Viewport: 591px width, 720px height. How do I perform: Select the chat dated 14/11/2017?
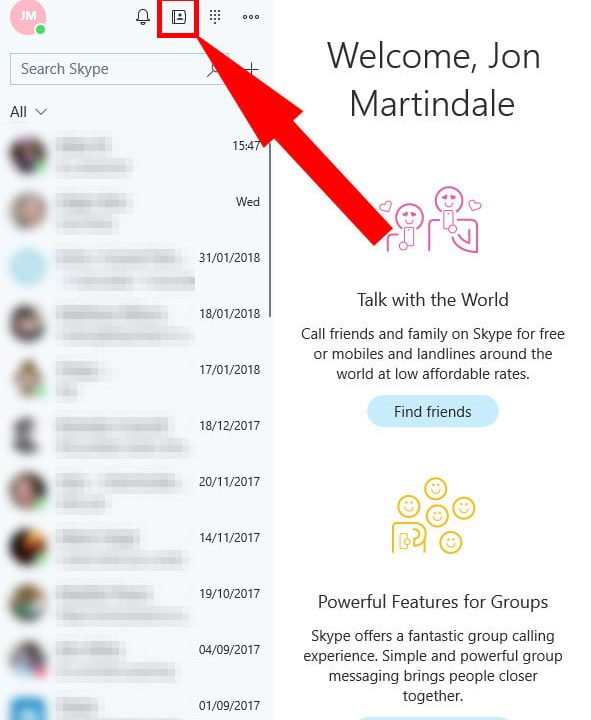pyautogui.click(x=135, y=548)
